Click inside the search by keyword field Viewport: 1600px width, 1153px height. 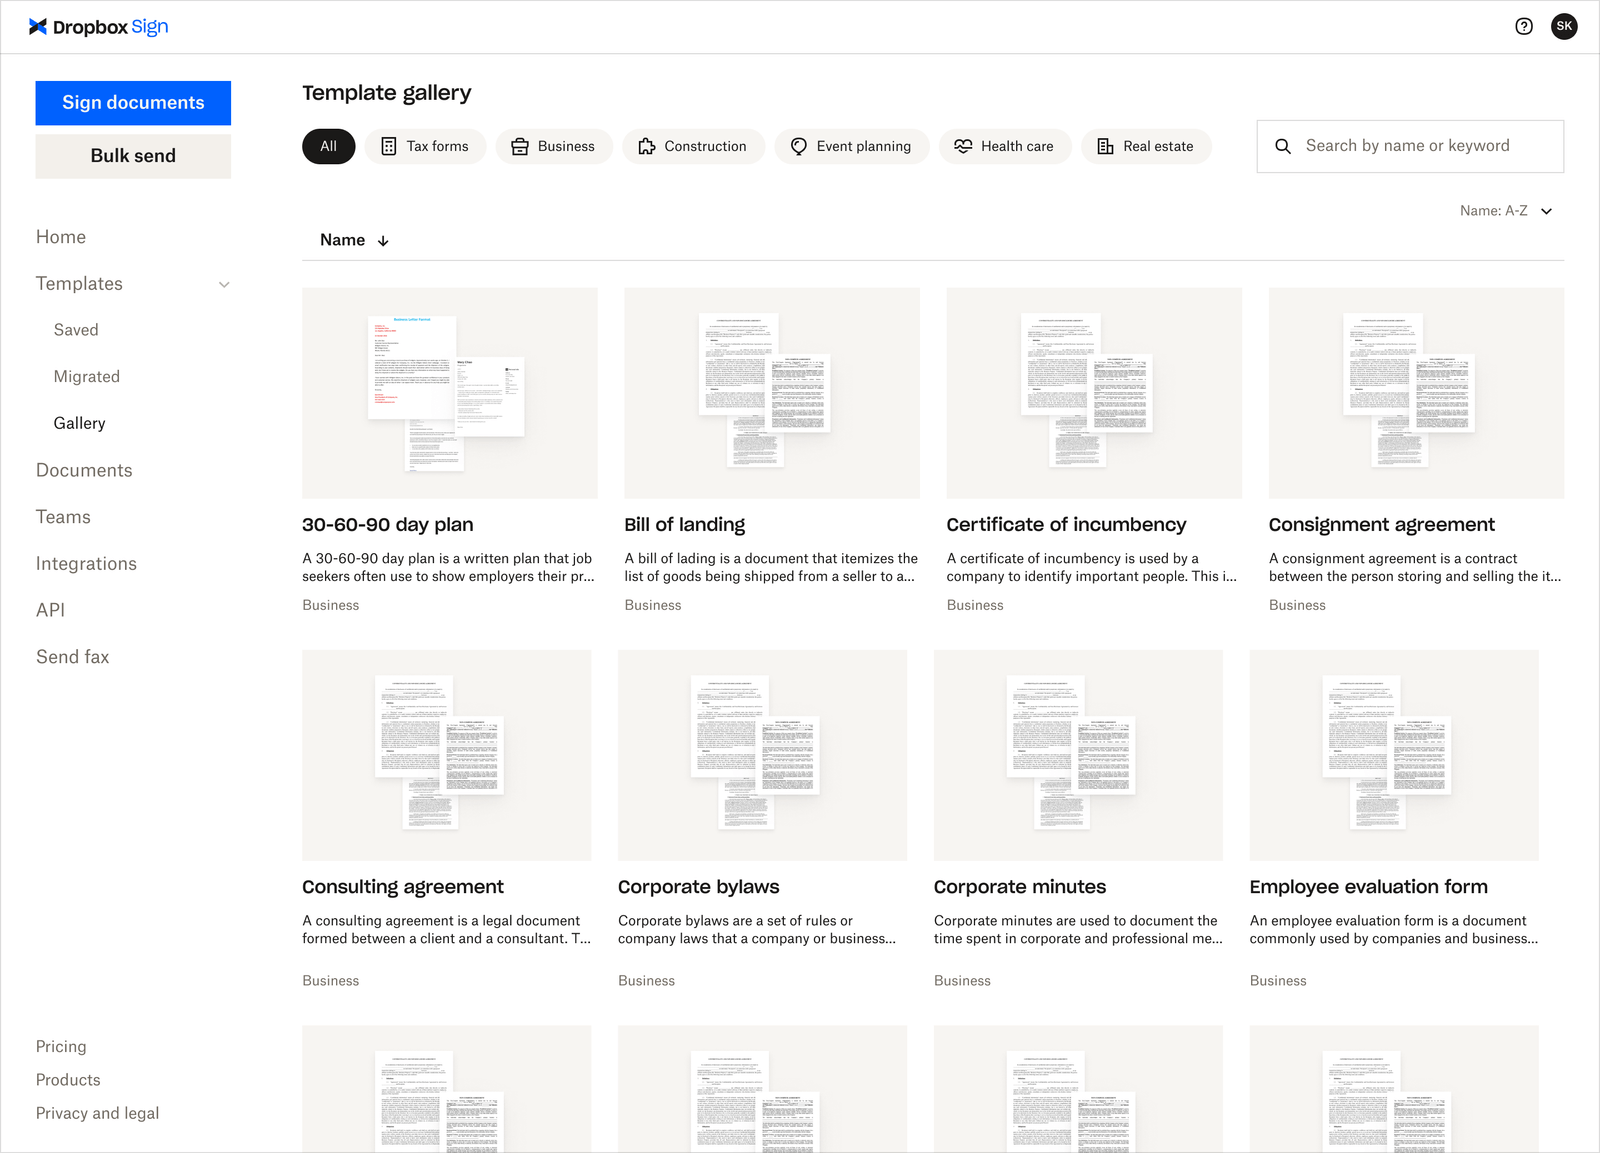point(1410,146)
